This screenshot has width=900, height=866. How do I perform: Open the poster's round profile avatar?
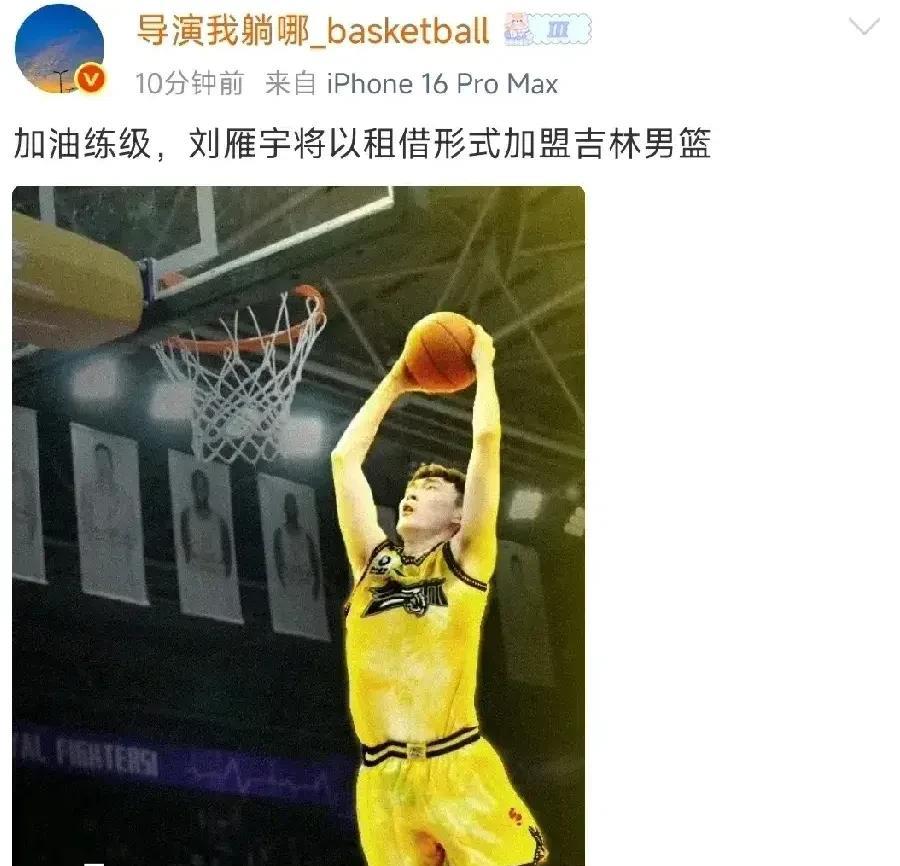tap(60, 49)
